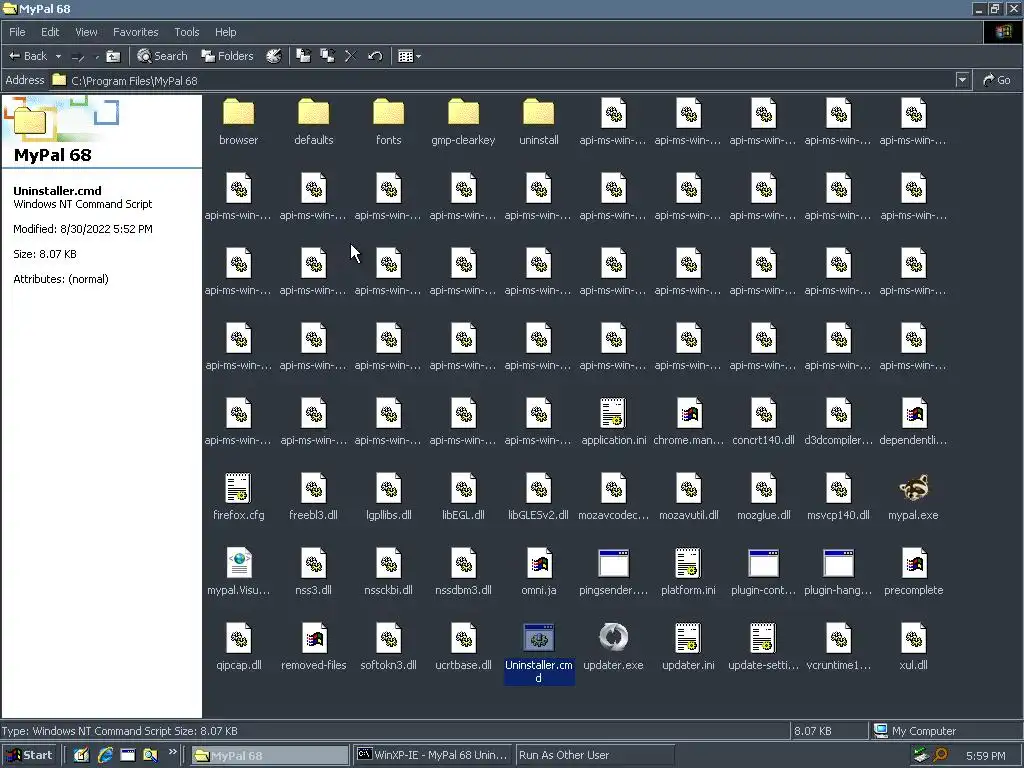Select the firefox.cfg file
Screen dimensions: 1024x768
point(238,497)
